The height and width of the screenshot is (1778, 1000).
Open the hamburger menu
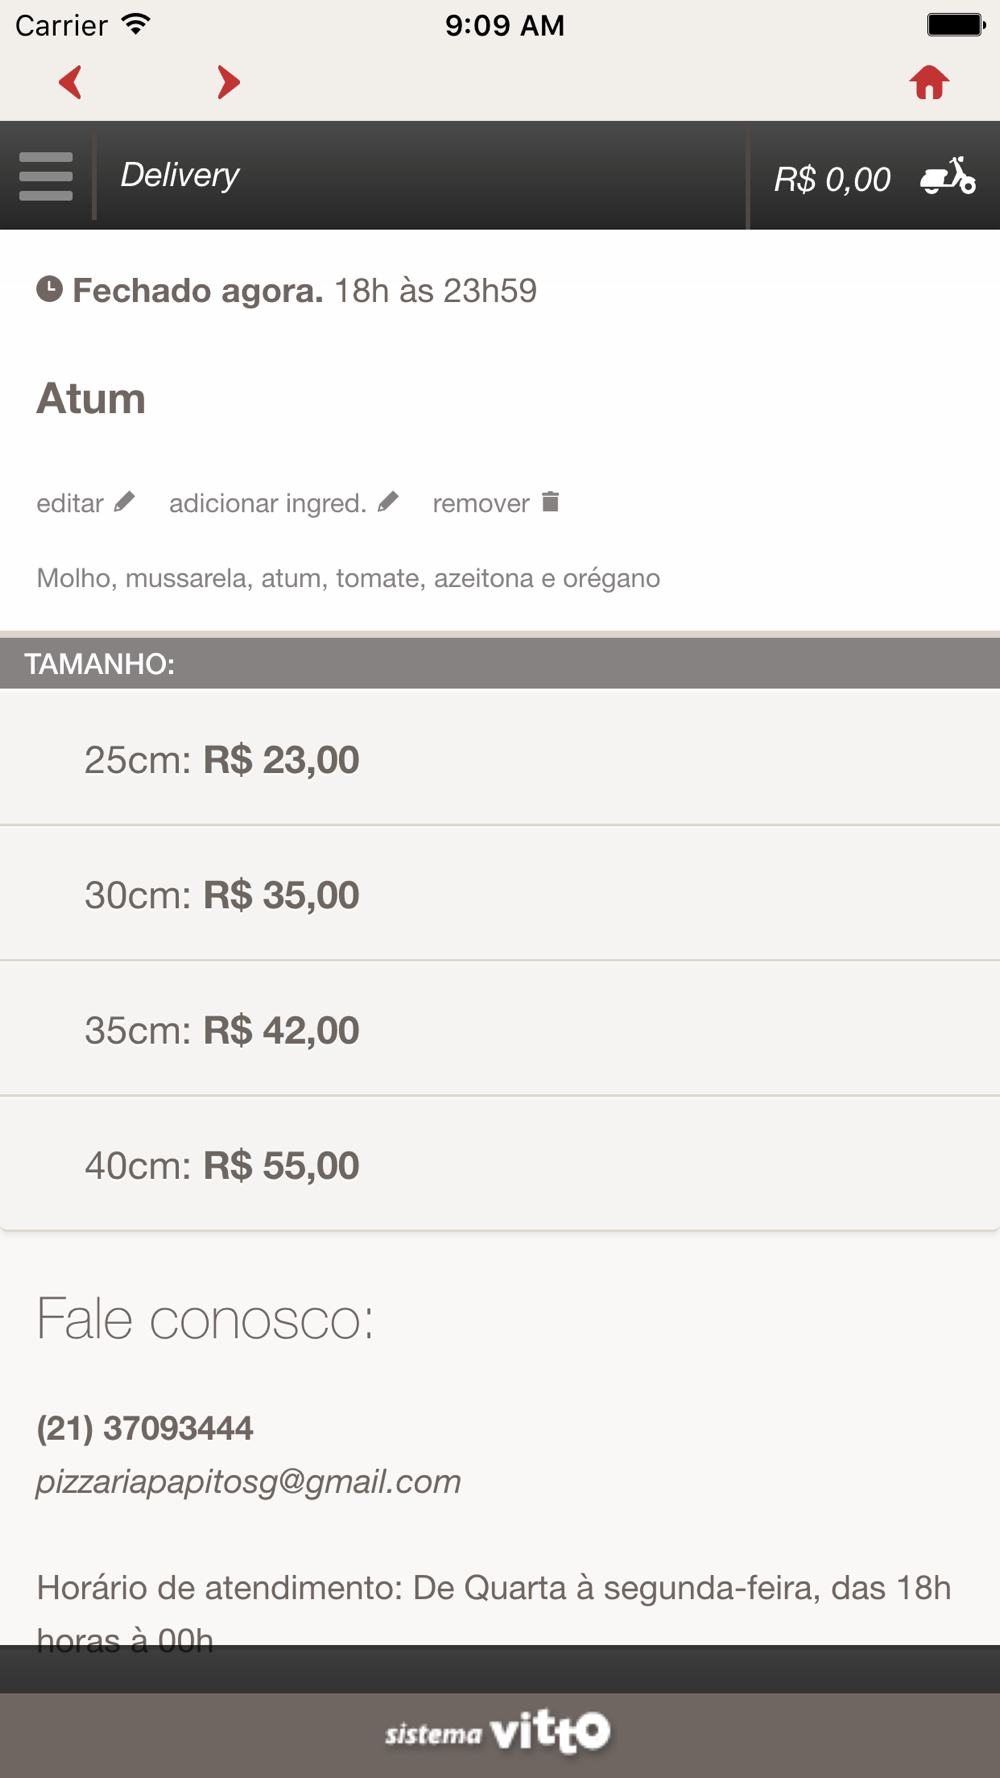click(46, 176)
